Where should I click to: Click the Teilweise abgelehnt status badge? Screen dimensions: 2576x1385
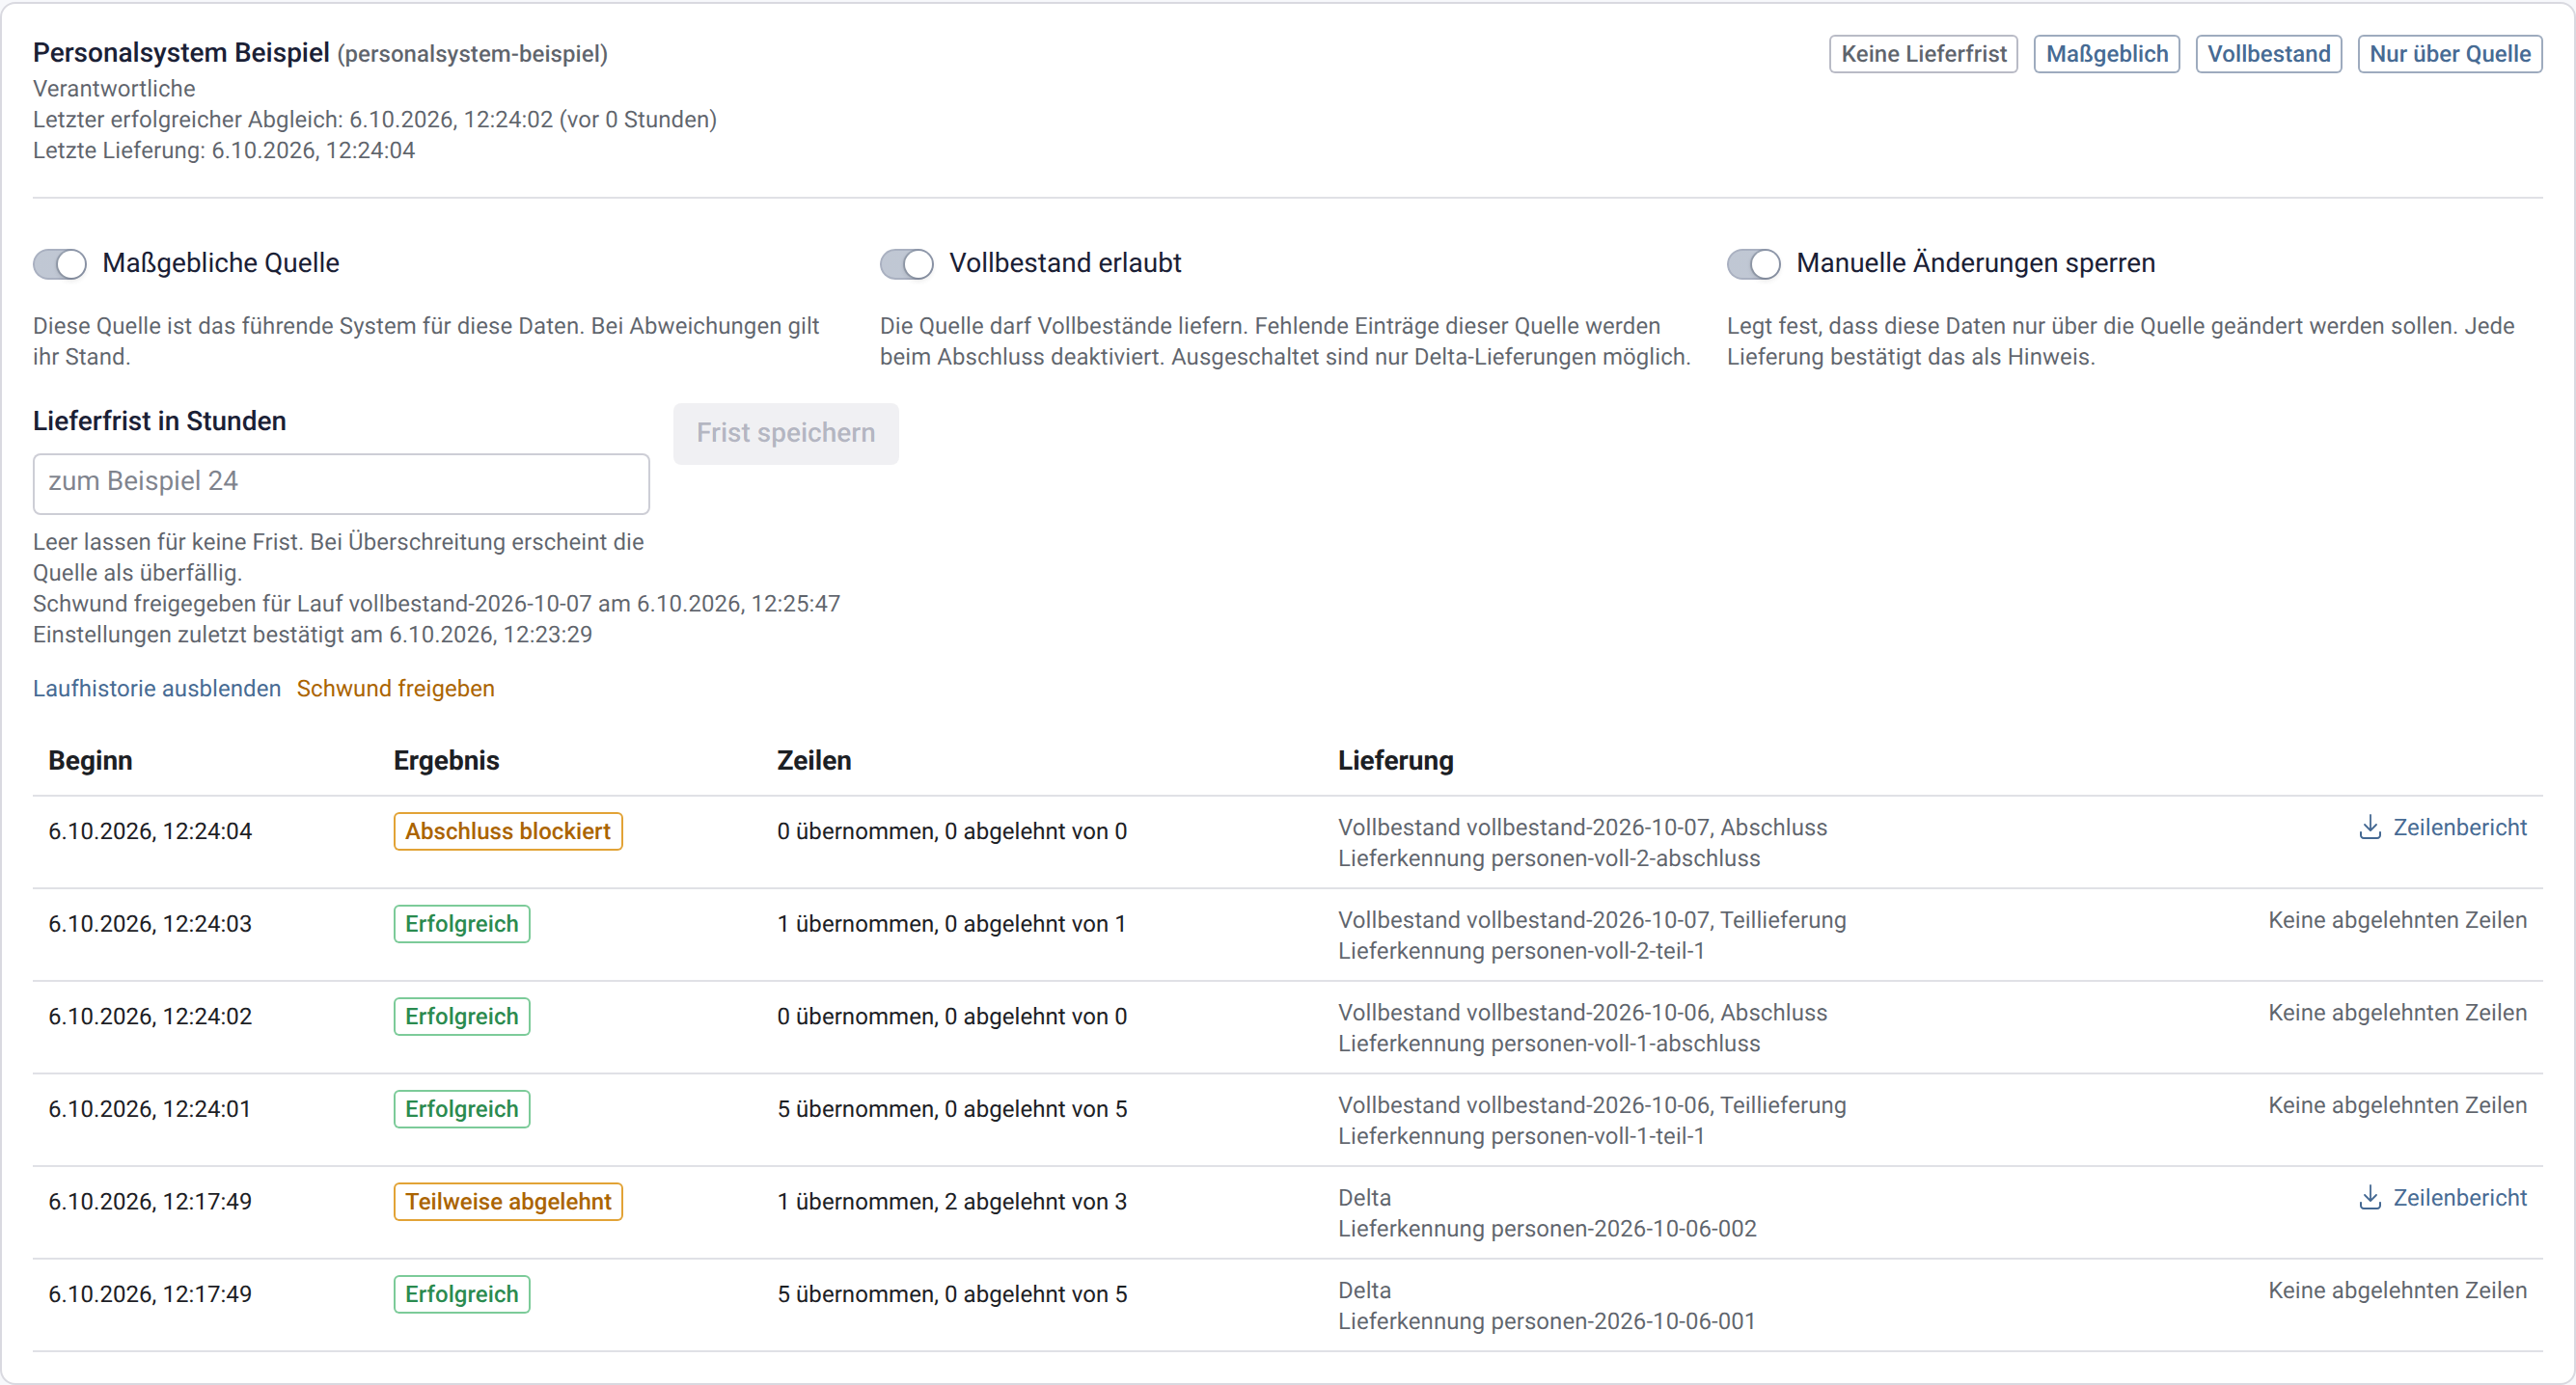point(508,1201)
